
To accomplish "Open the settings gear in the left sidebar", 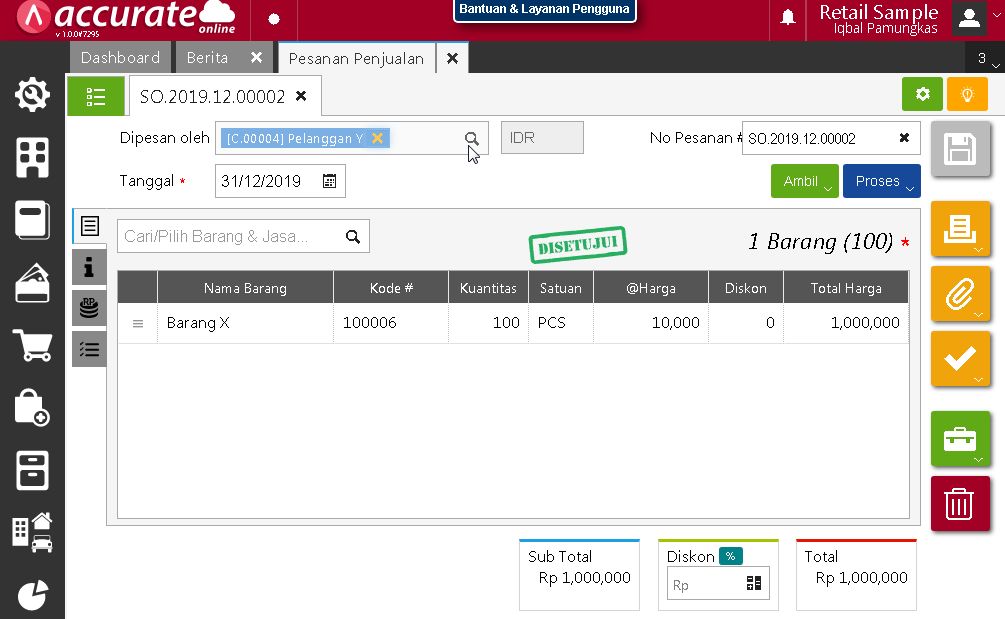I will 32,95.
